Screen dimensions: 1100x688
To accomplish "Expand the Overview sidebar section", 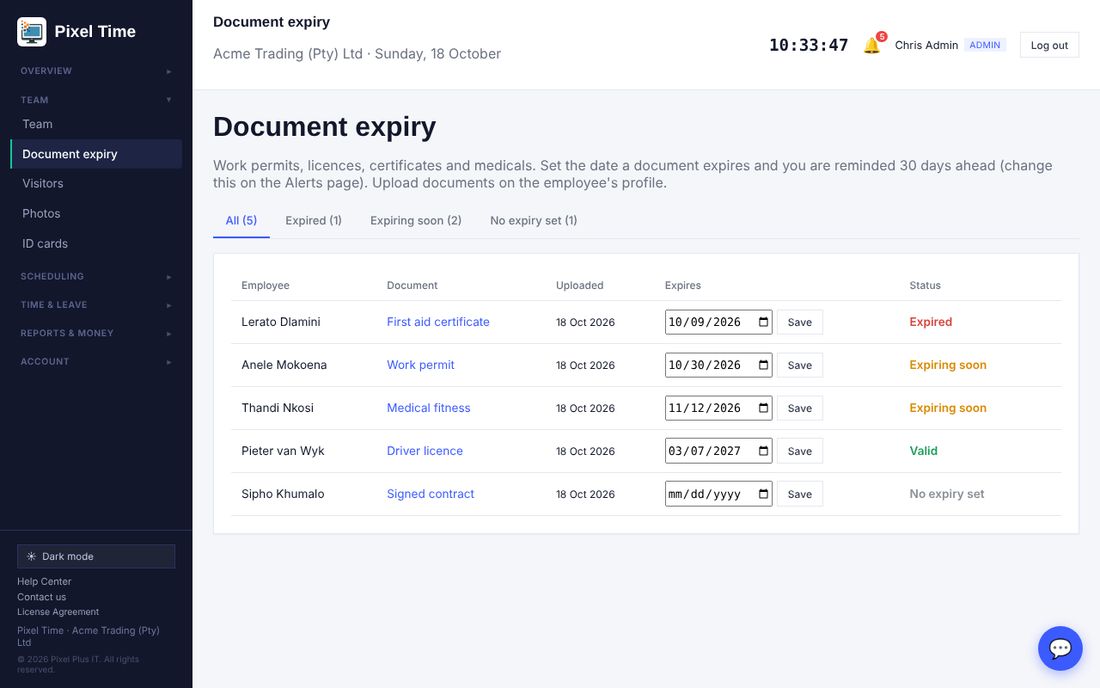I will pyautogui.click(x=96, y=71).
